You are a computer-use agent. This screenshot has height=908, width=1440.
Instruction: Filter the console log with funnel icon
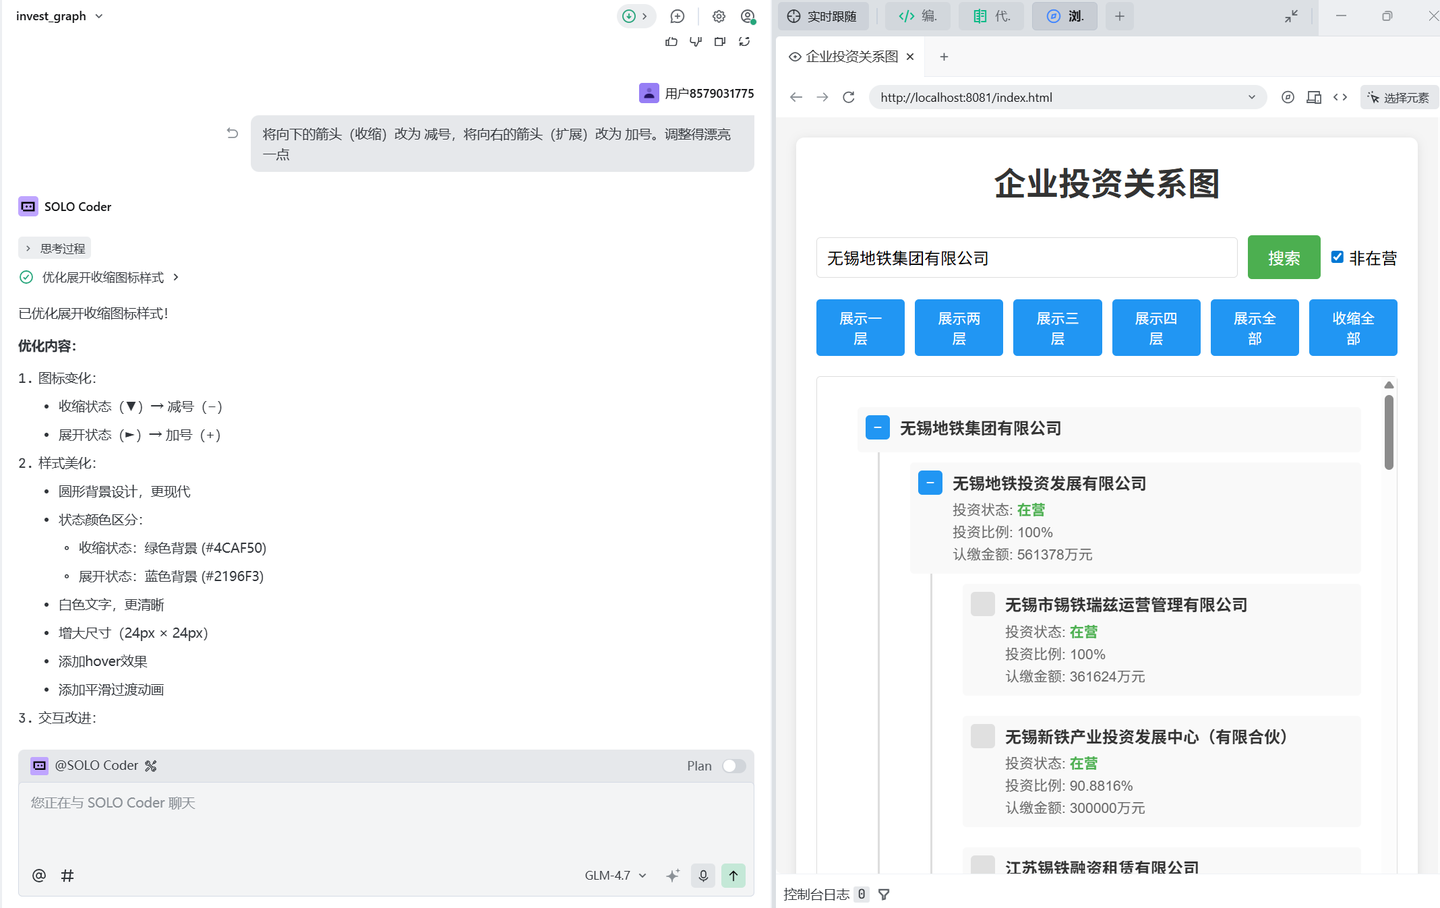[884, 894]
